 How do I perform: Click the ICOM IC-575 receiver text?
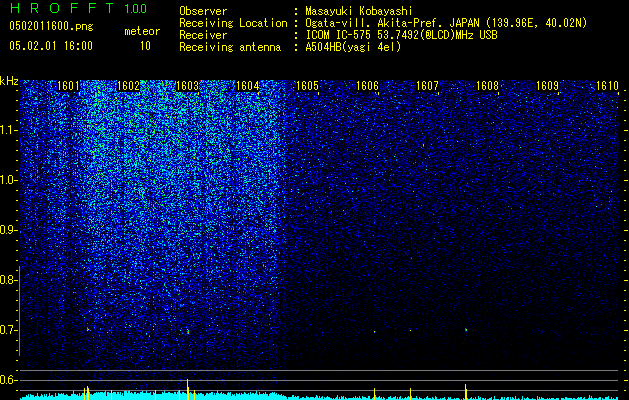coord(401,35)
